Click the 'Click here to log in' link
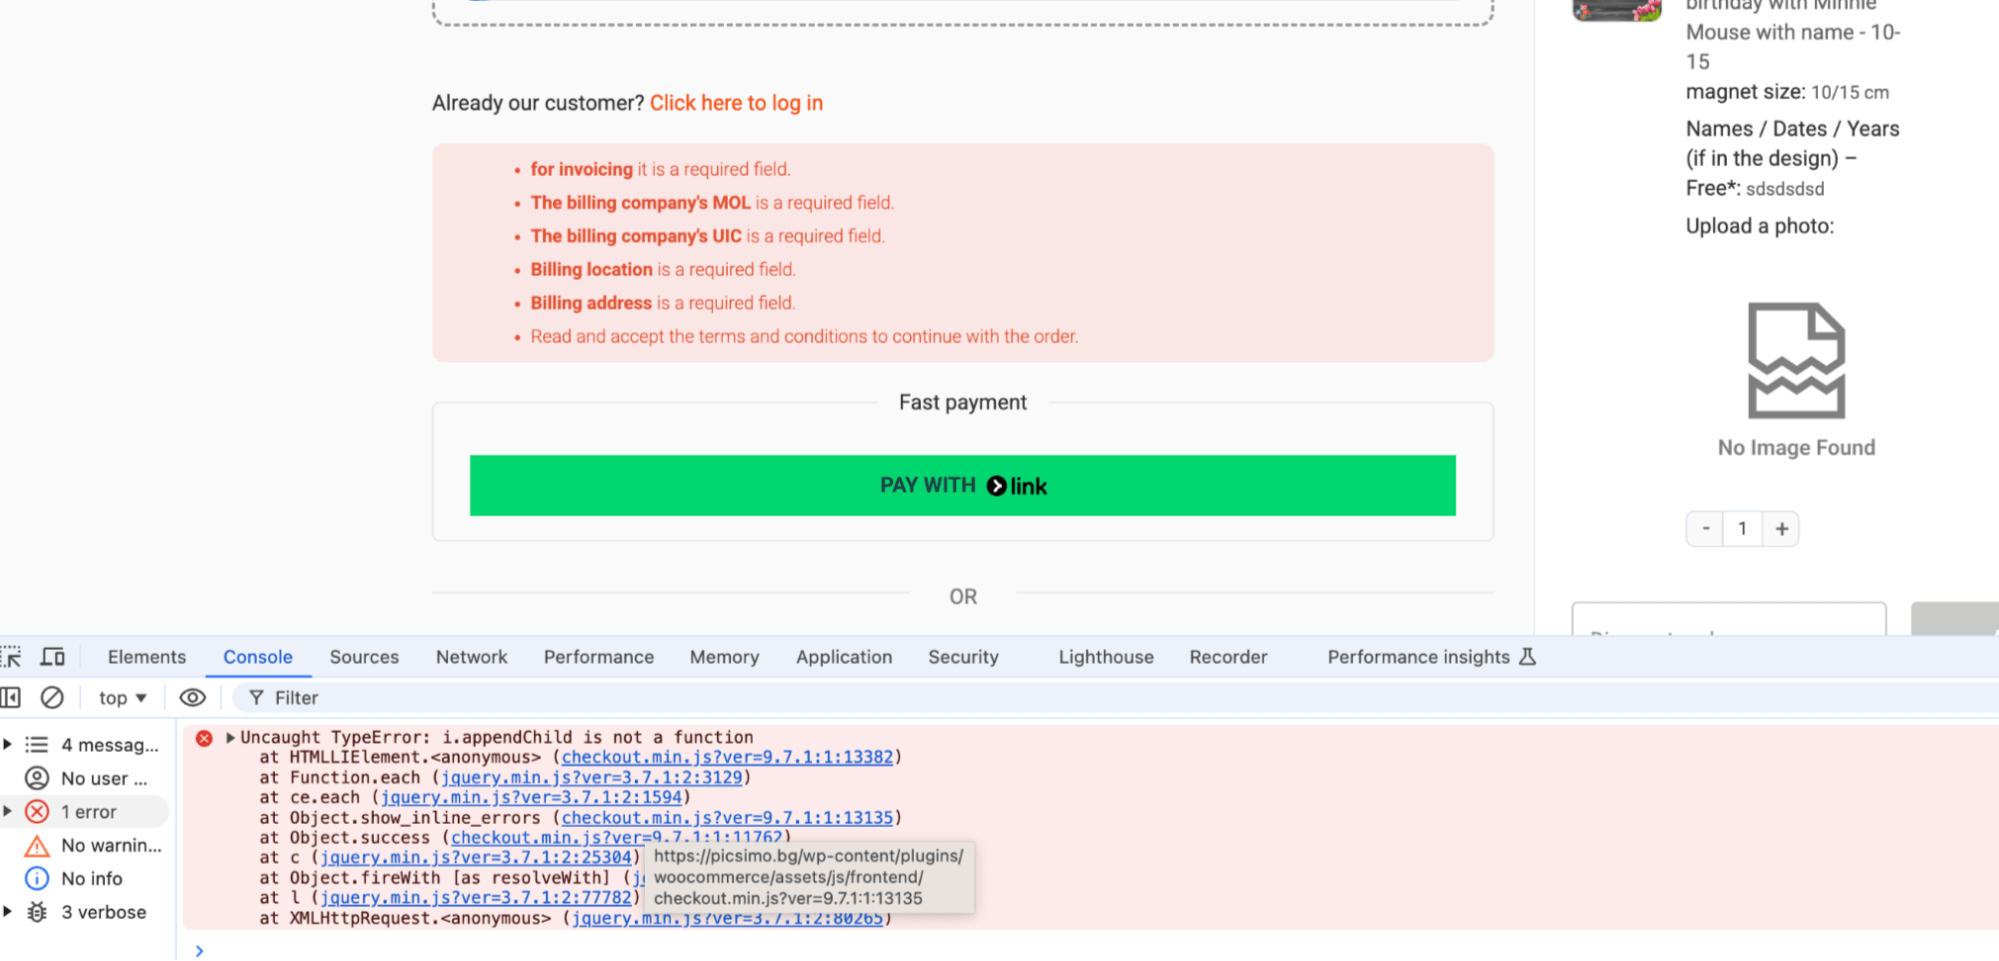Viewport: 1999px width, 961px height. point(736,102)
